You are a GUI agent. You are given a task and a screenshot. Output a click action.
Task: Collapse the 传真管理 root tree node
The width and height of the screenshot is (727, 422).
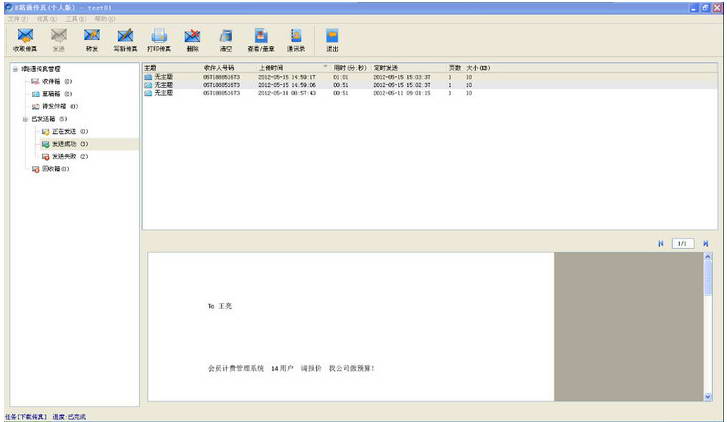click(15, 69)
